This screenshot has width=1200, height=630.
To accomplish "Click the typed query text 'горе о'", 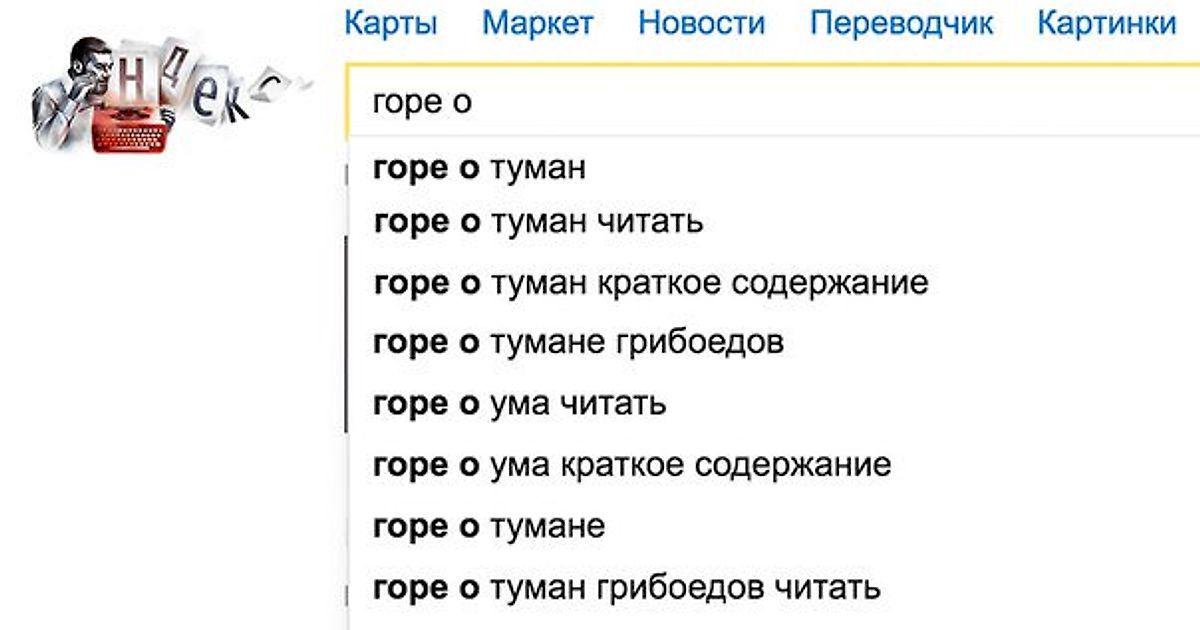I will click(x=421, y=103).
